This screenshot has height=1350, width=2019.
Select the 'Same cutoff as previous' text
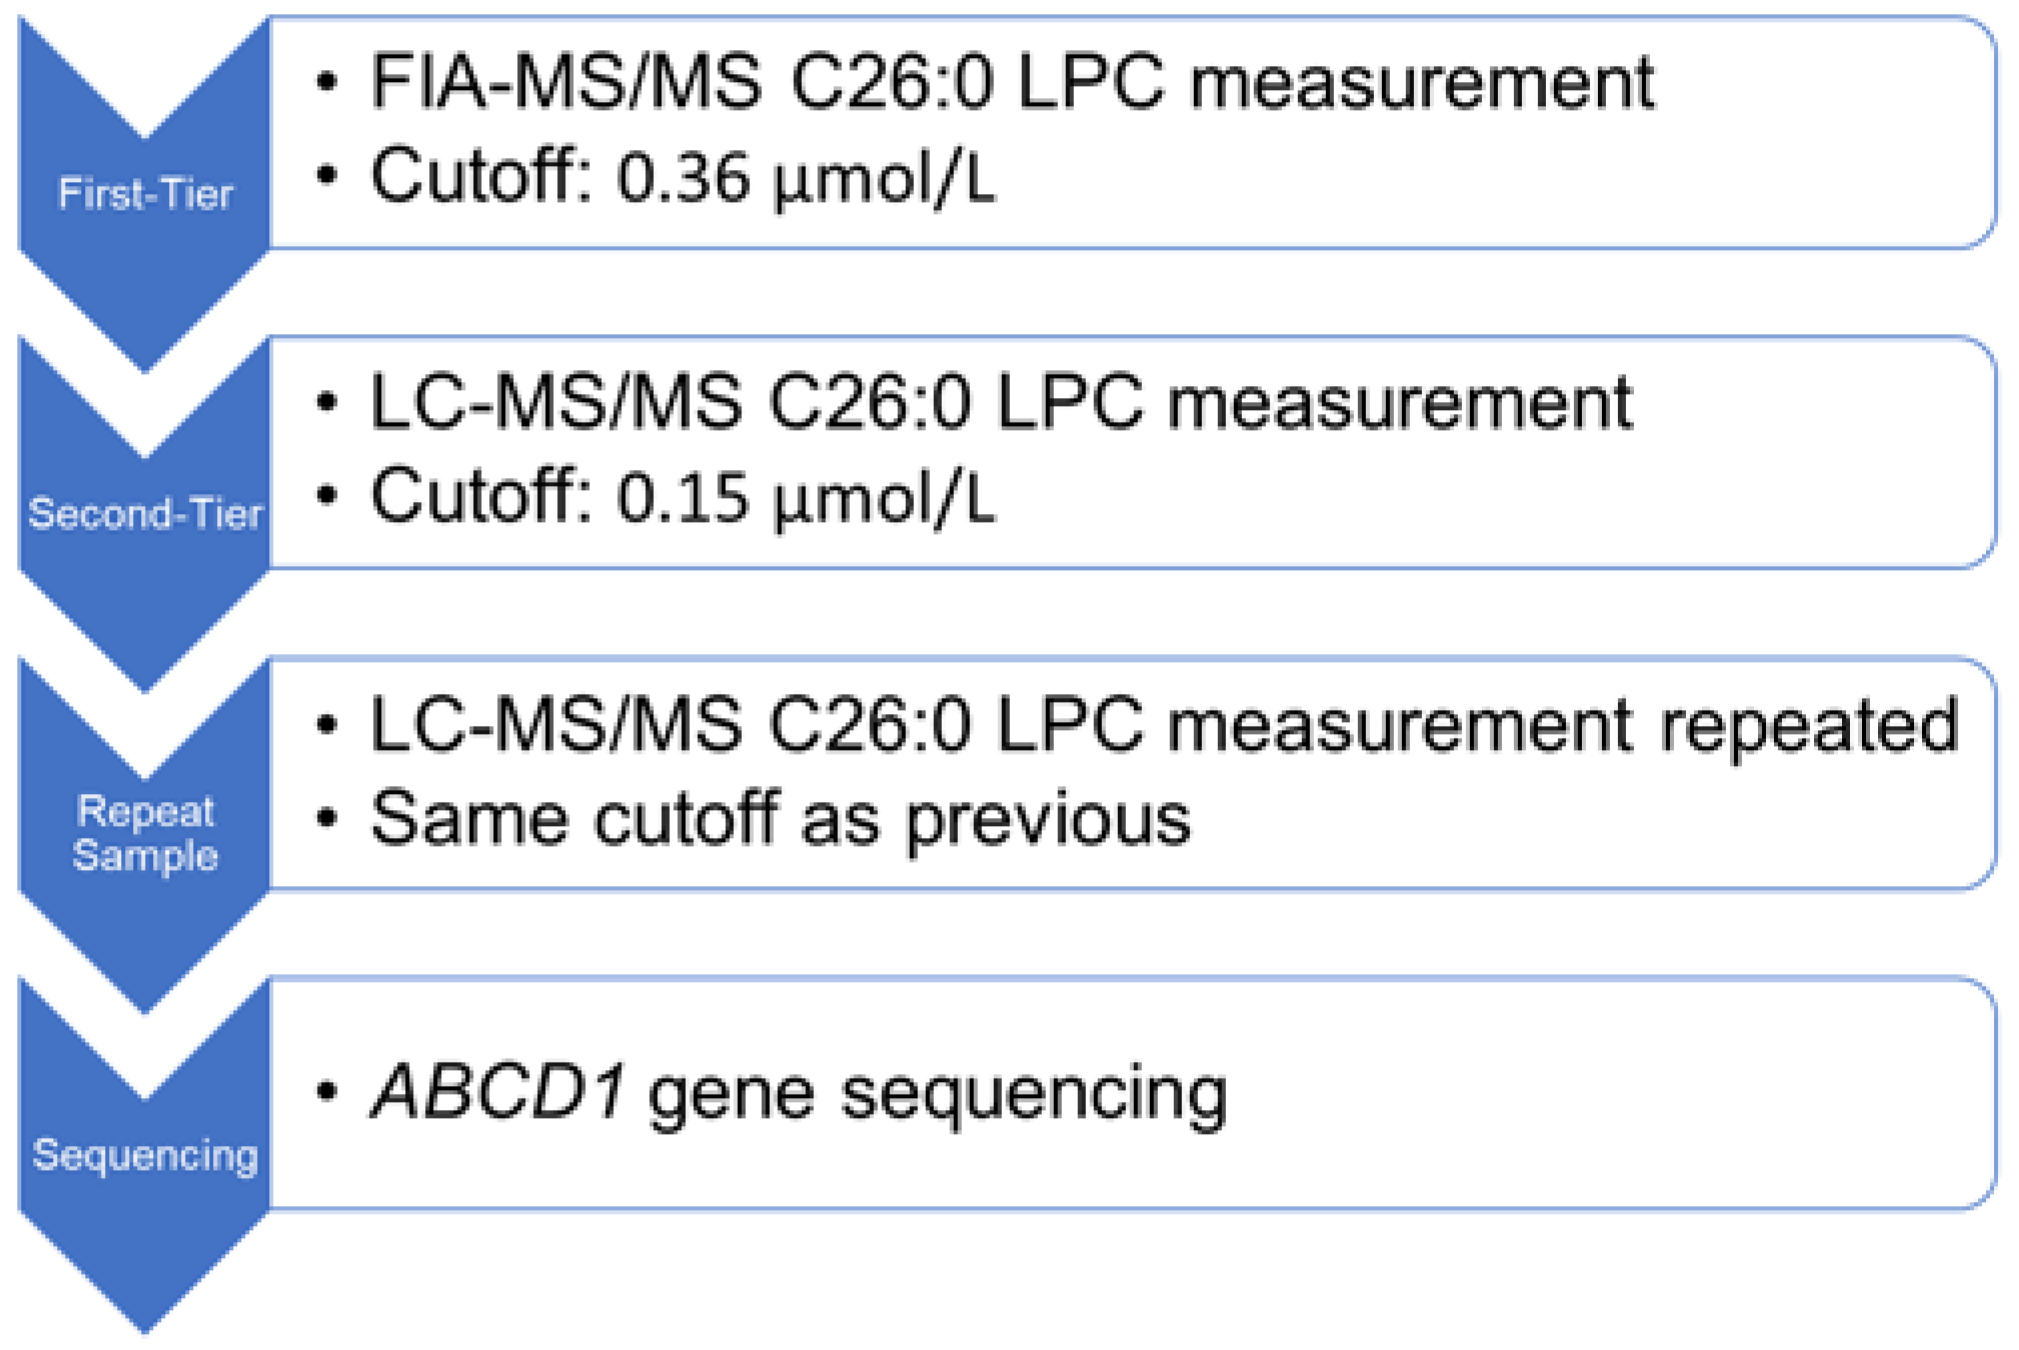point(780,819)
